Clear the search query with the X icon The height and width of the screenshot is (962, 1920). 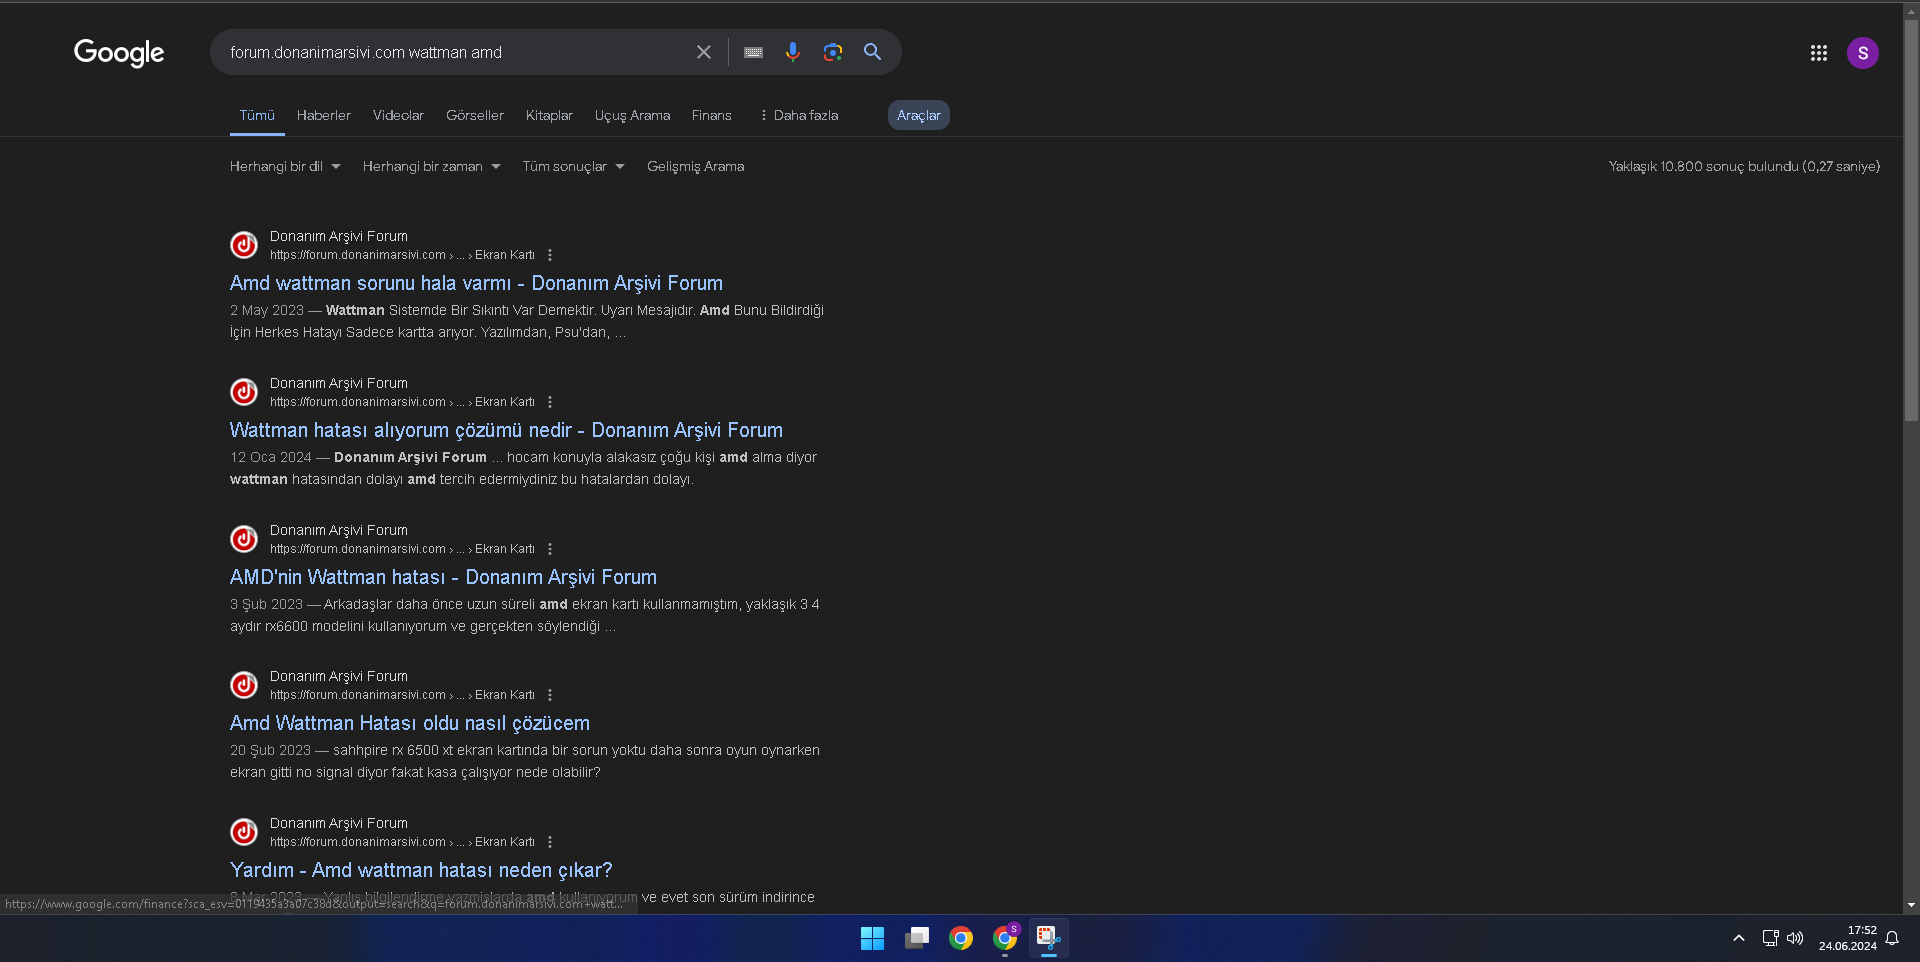[704, 52]
